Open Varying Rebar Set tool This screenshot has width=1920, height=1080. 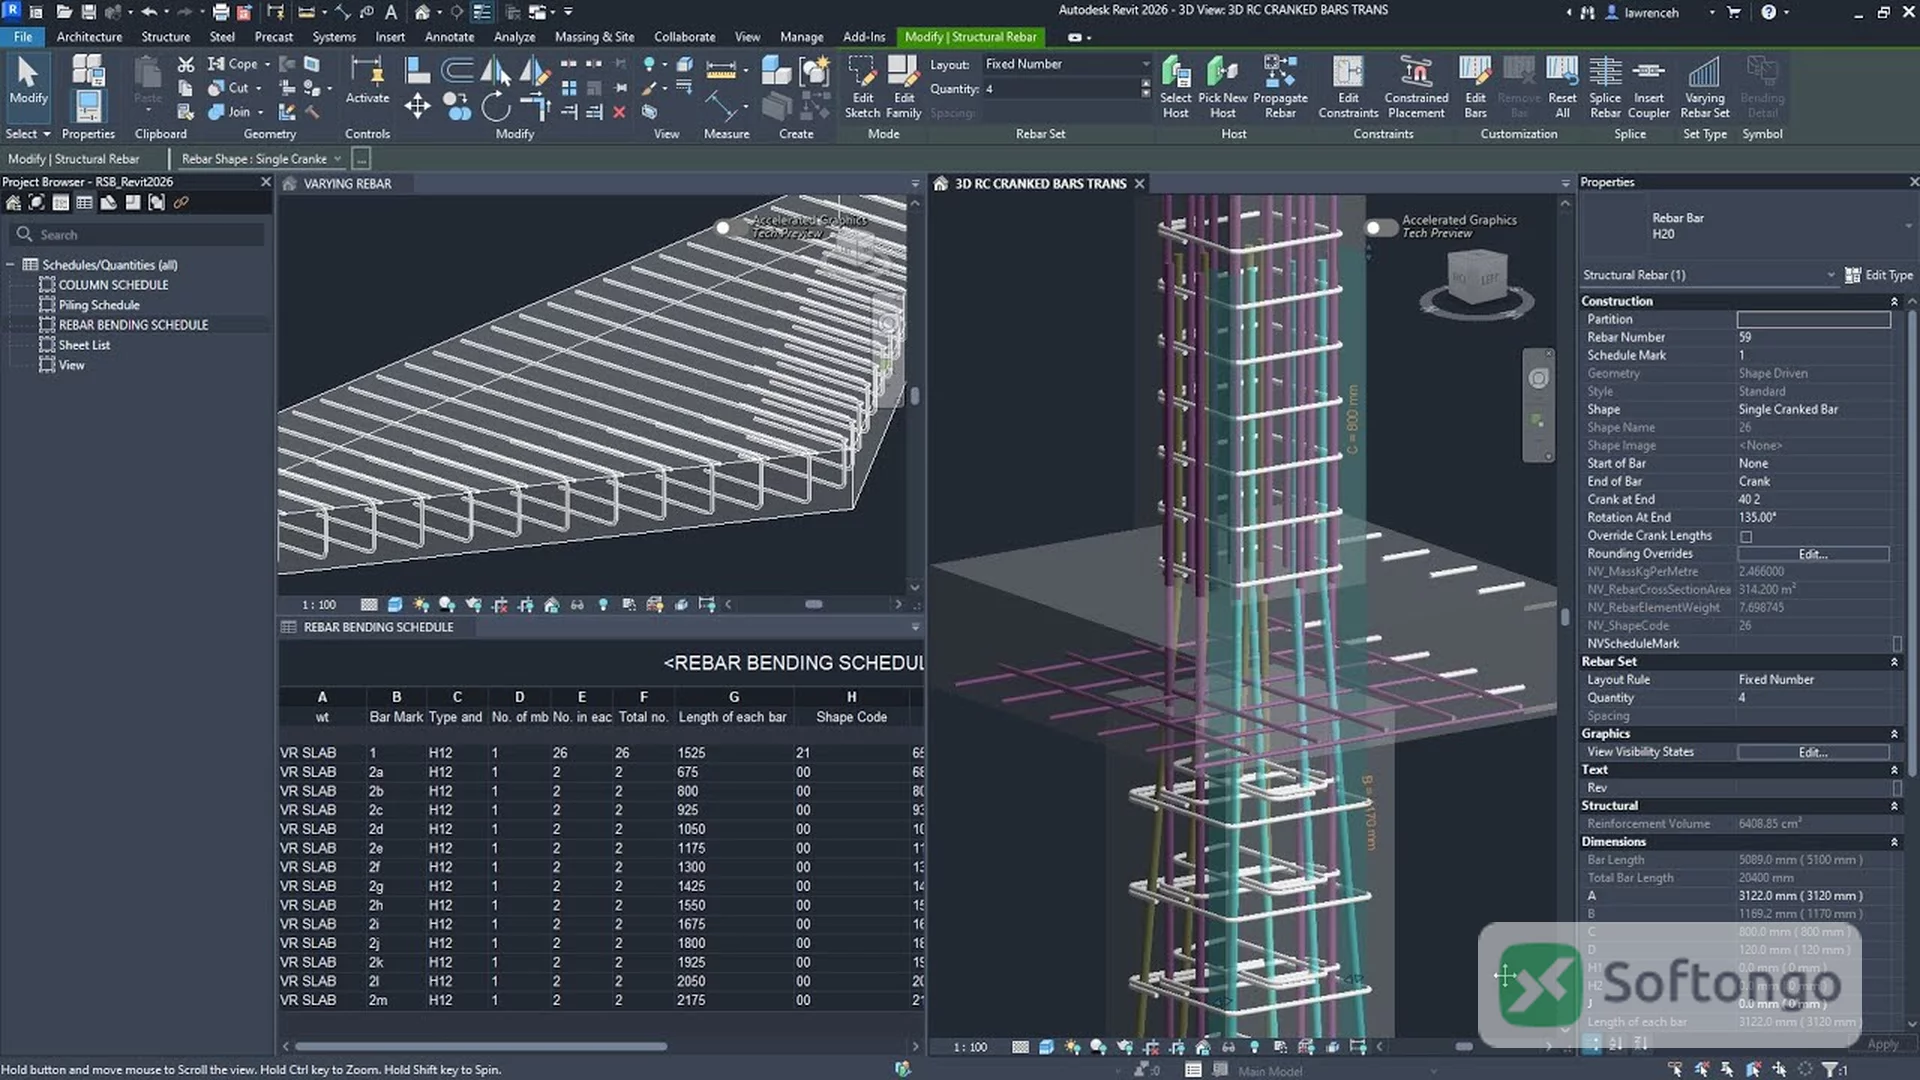(1704, 87)
